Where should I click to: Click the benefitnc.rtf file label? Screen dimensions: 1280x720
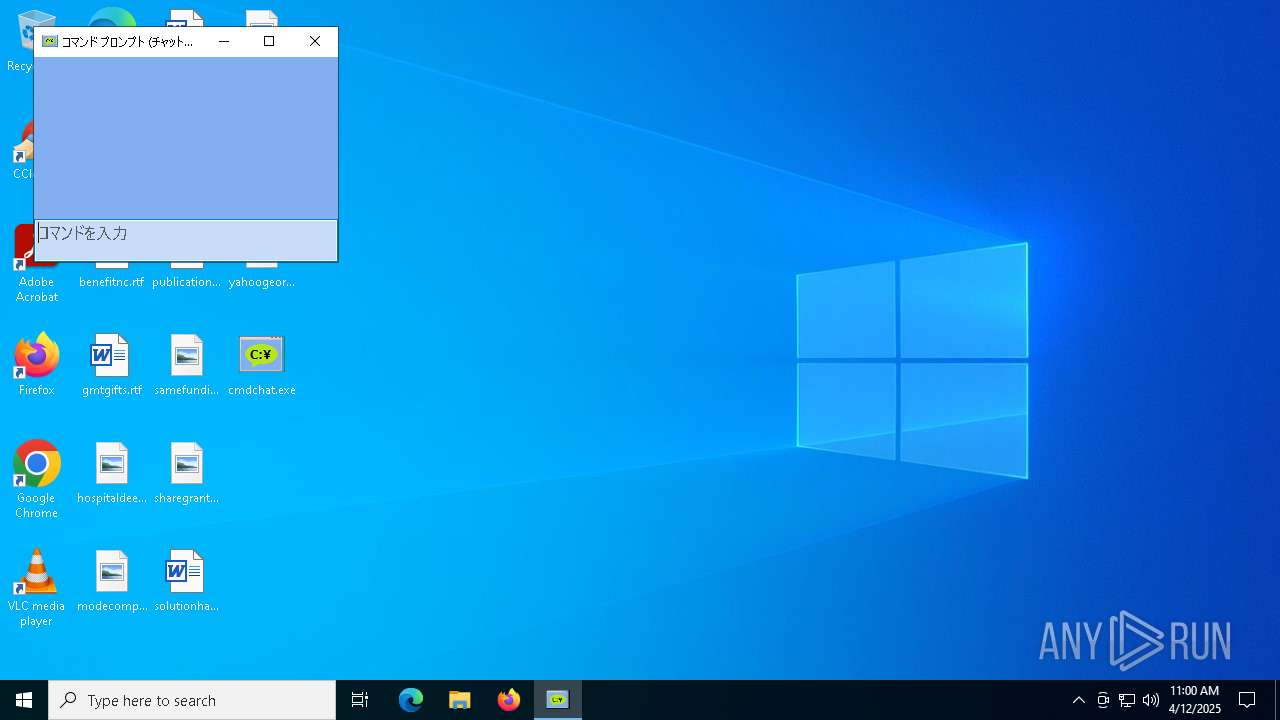(x=111, y=282)
